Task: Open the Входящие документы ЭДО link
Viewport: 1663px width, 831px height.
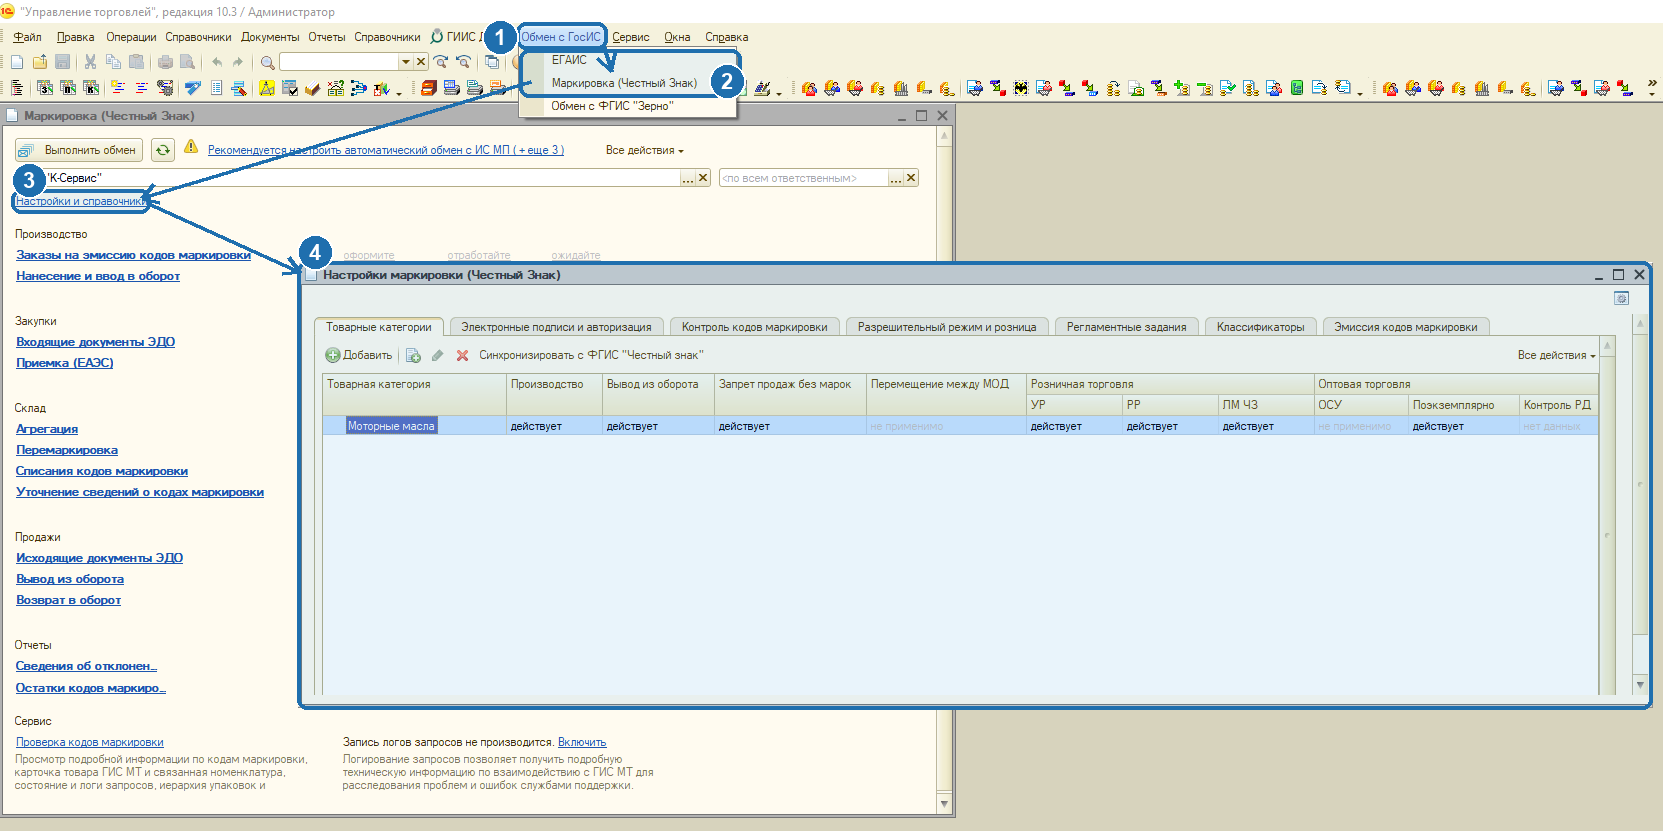Action: [x=95, y=342]
